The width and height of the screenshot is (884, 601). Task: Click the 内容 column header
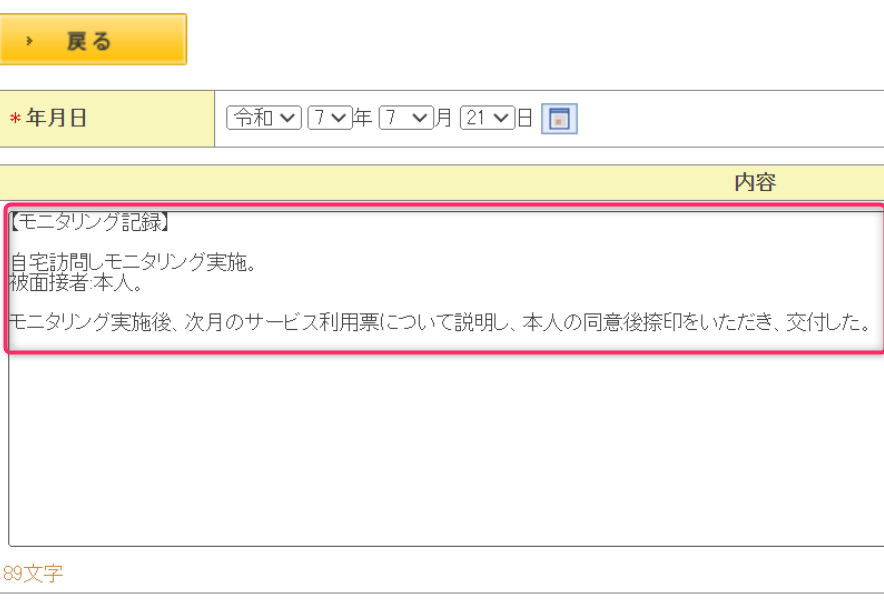(x=754, y=182)
